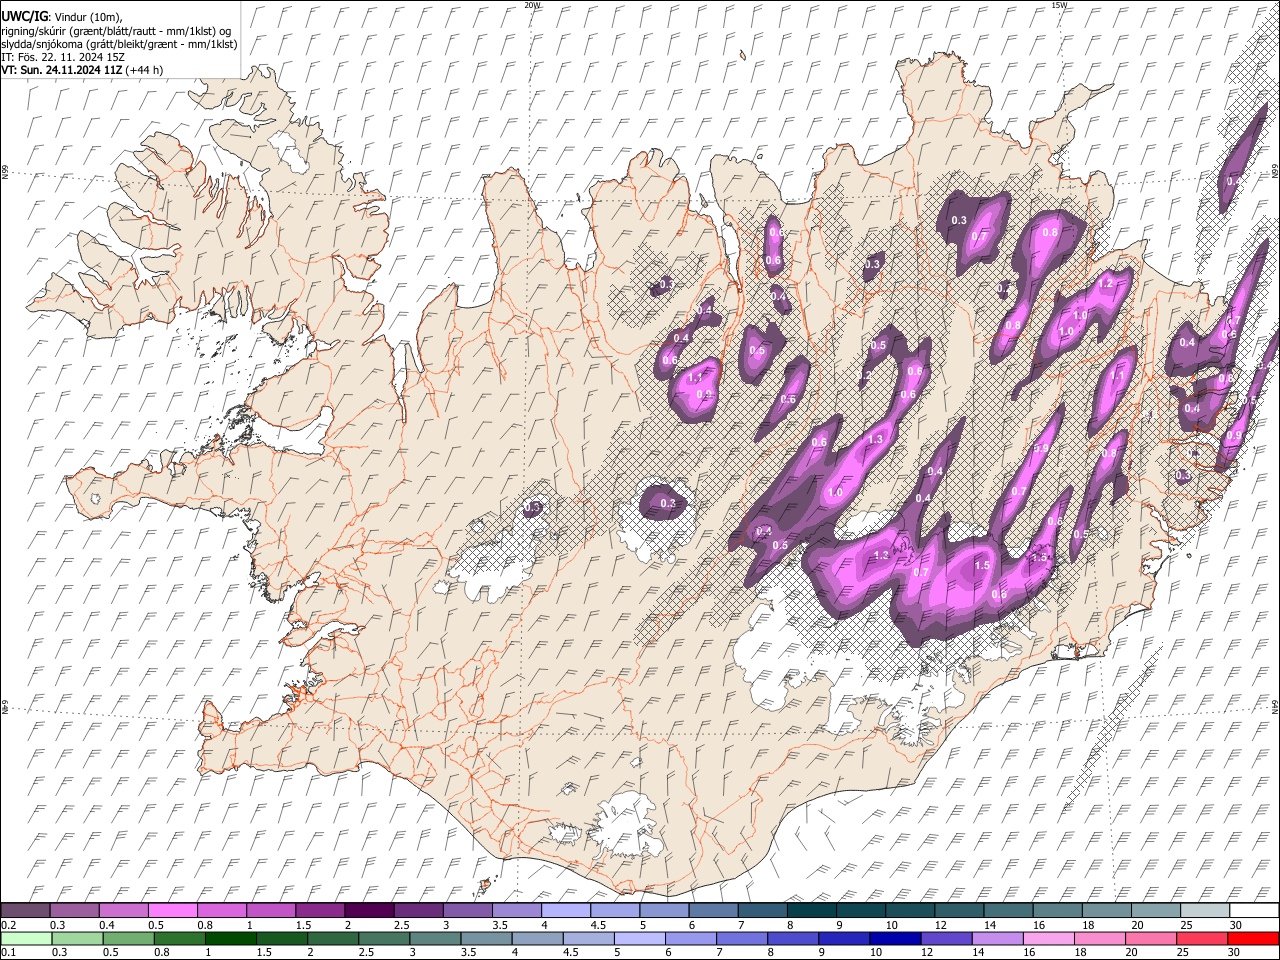
Task: Select the bottom-row swatch between 0.8 and 1
Action: [x=179, y=938]
